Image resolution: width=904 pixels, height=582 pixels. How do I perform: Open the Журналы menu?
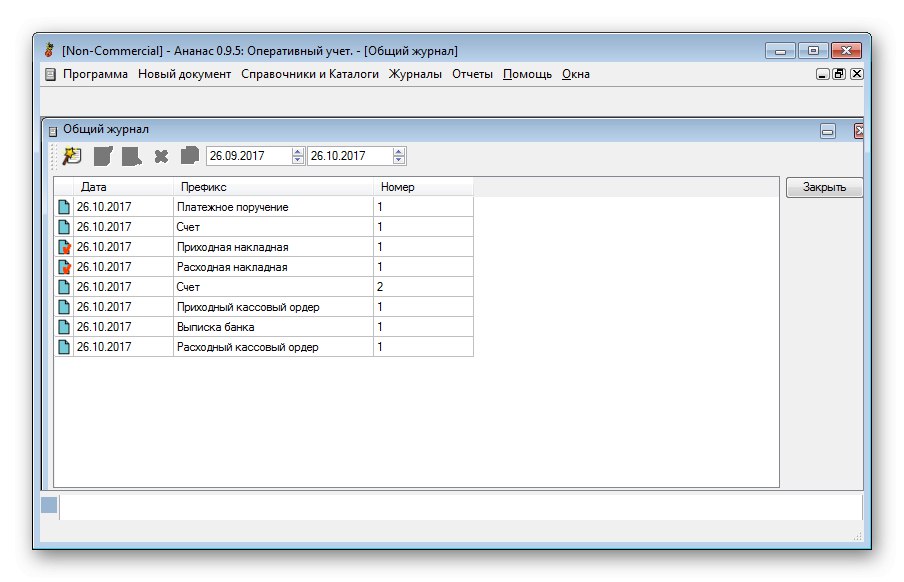[415, 74]
